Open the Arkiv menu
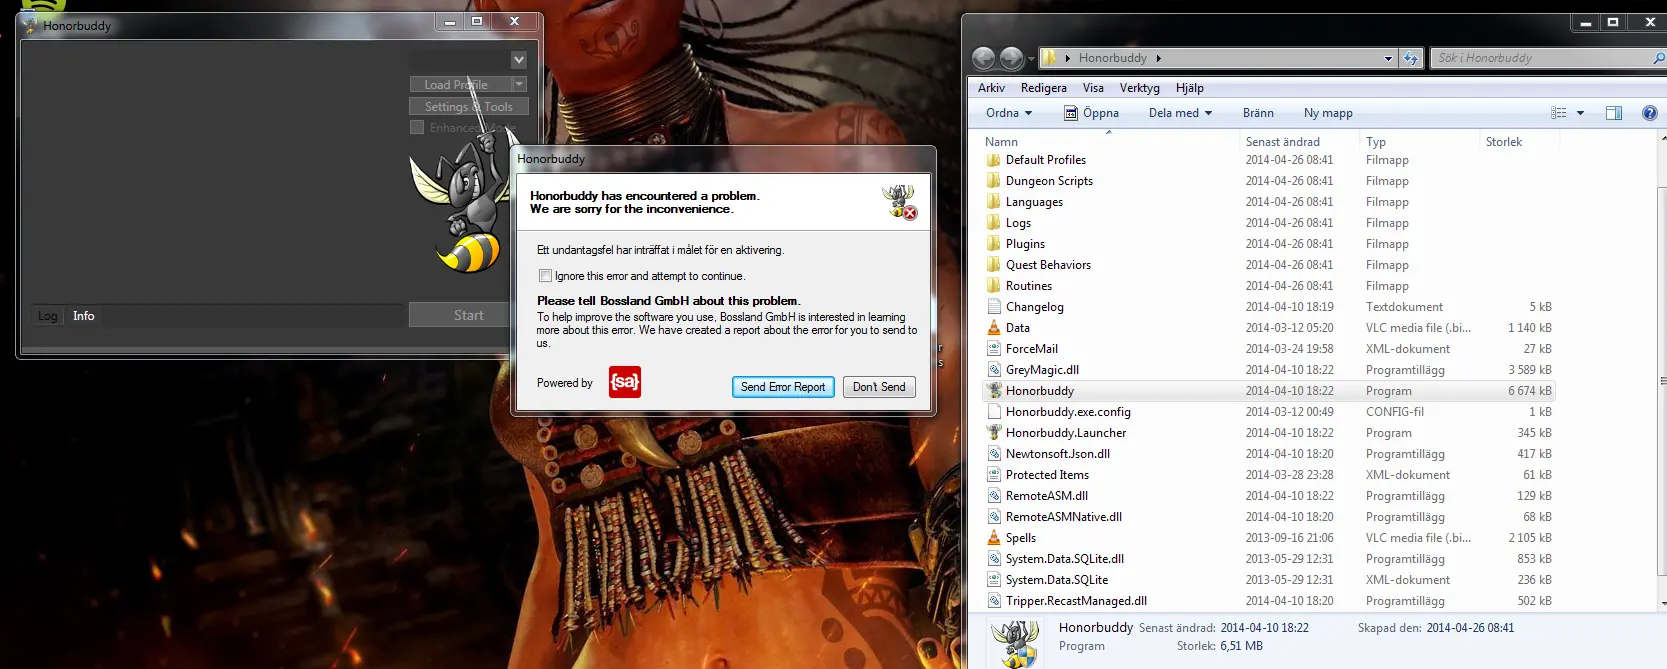Image resolution: width=1667 pixels, height=669 pixels. (x=991, y=88)
